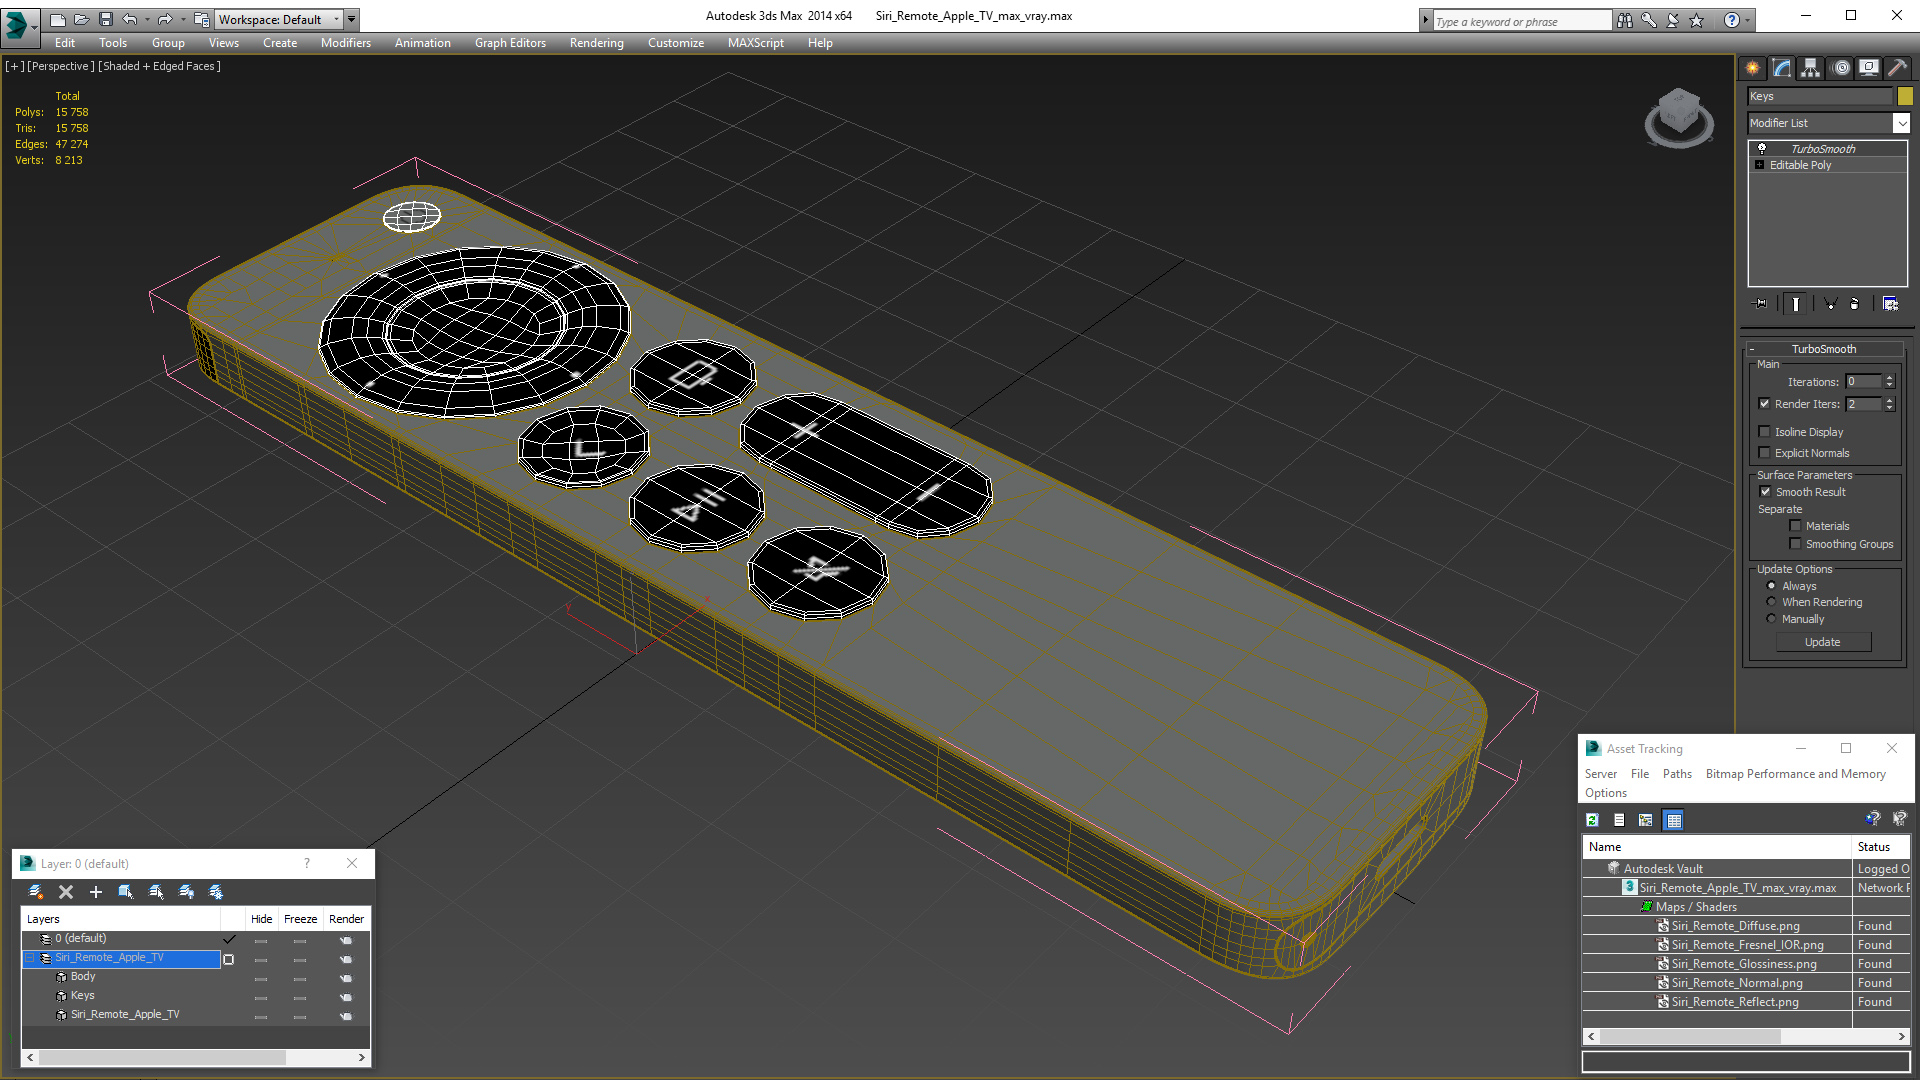Click Options menu in Asset Tracking
Viewport: 1920px width, 1080px height.
pyautogui.click(x=1606, y=793)
